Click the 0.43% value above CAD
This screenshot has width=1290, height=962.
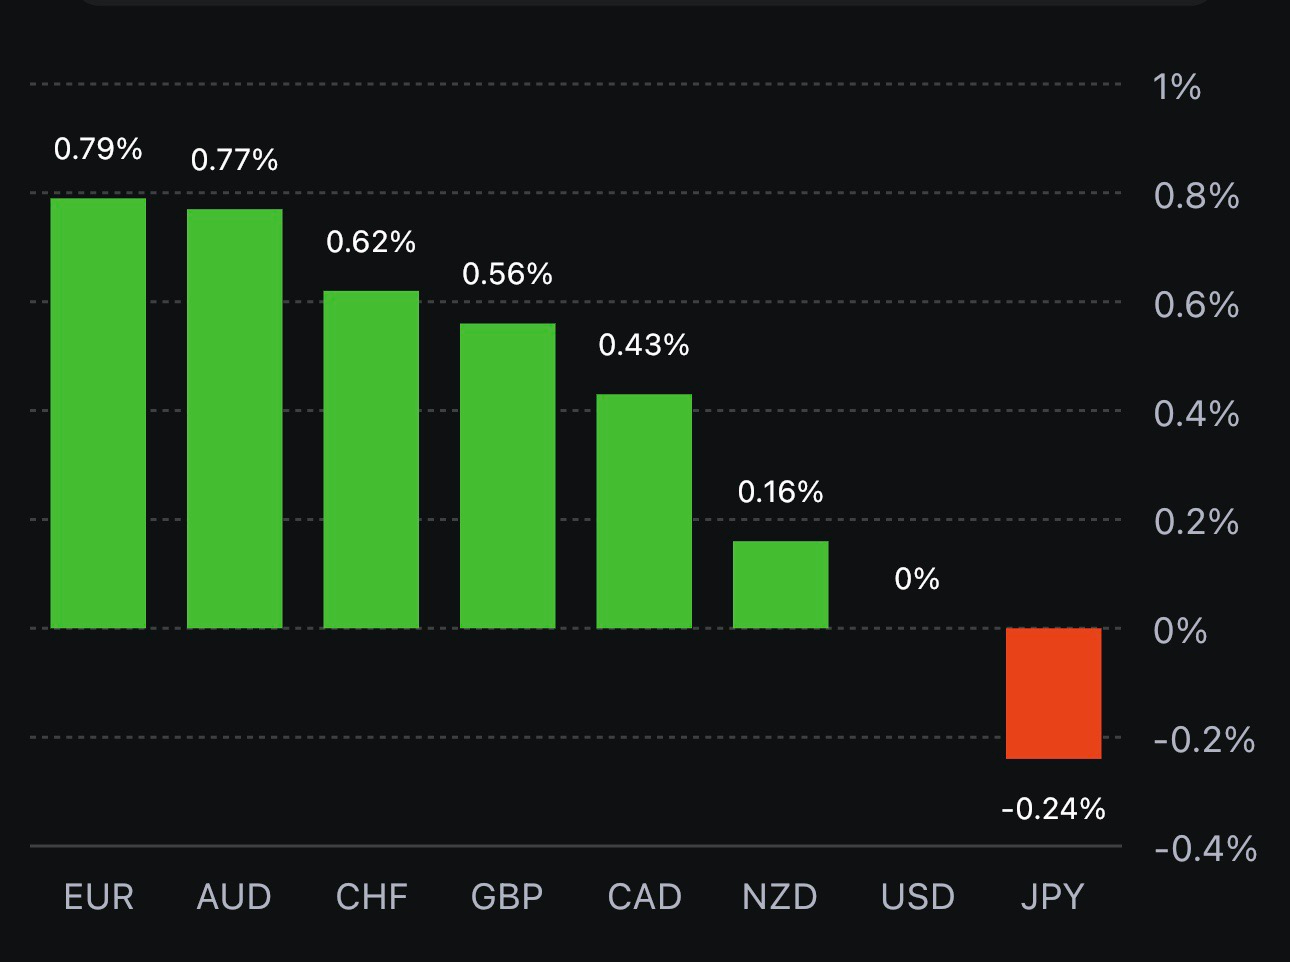pyautogui.click(x=644, y=345)
